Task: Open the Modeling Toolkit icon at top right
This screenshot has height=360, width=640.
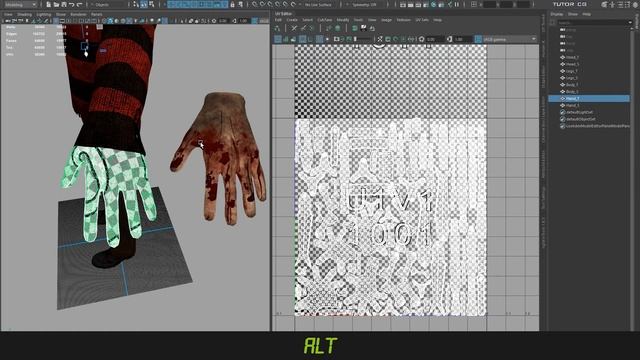Action: pos(605,4)
